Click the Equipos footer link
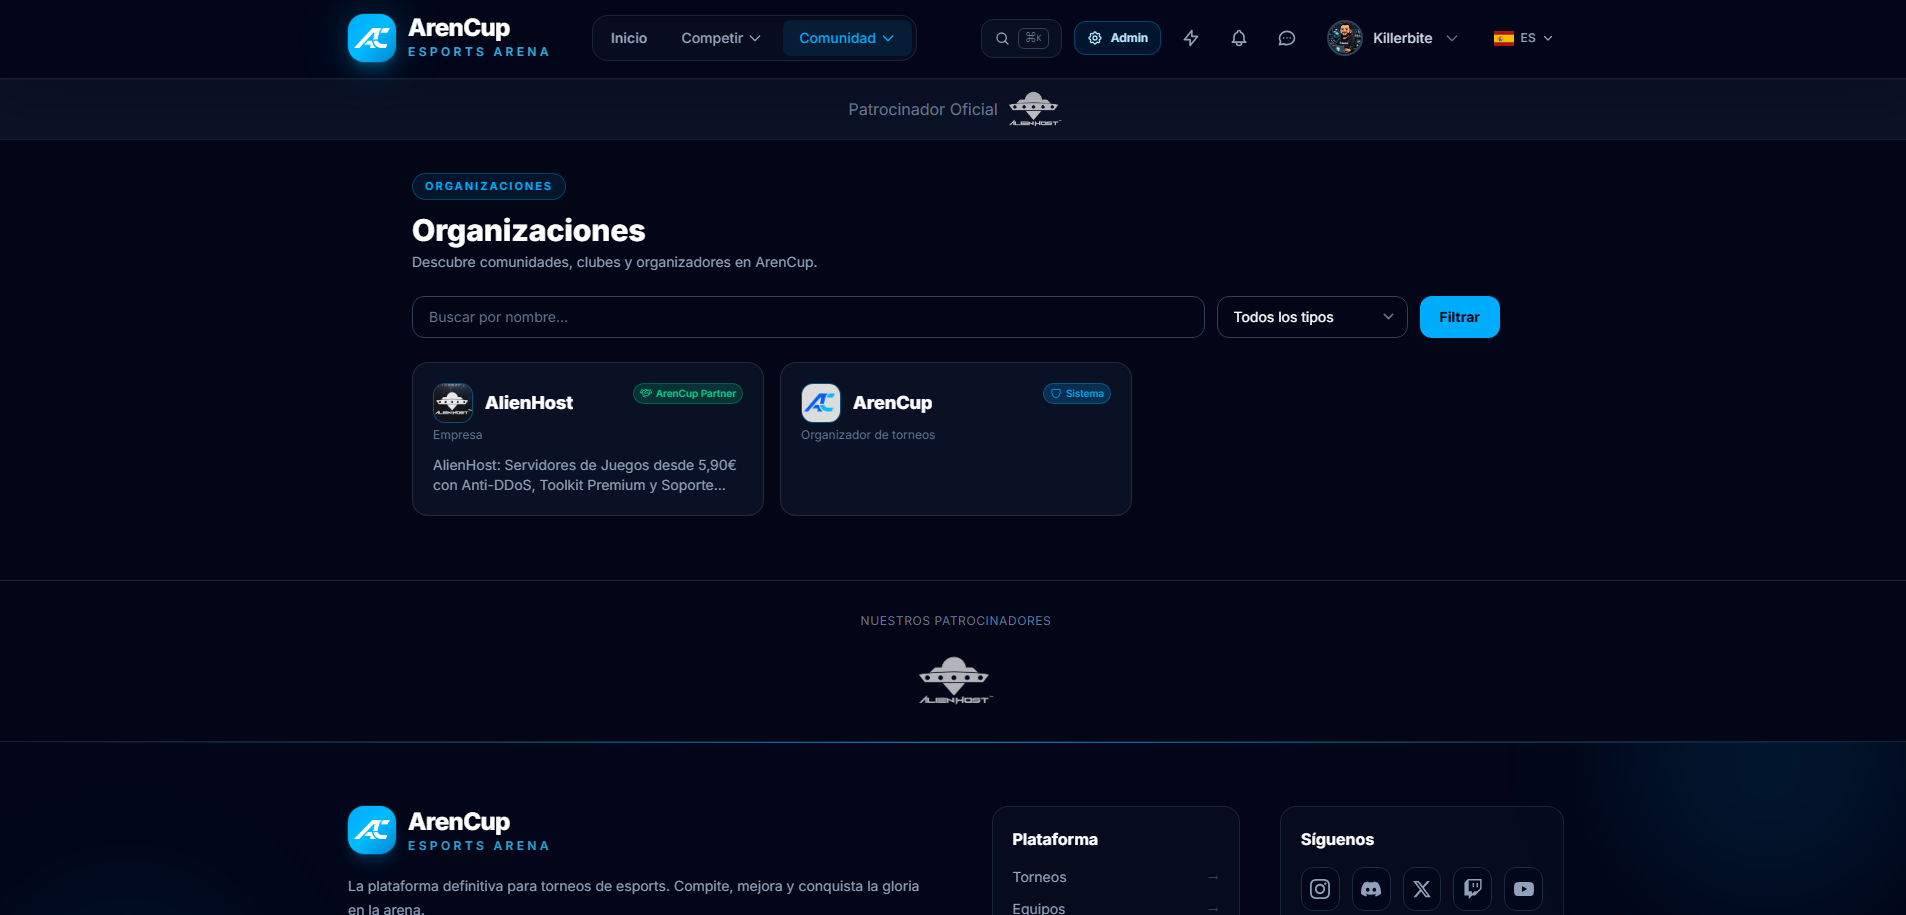Screen dimensions: 1906x915 click(1039, 908)
